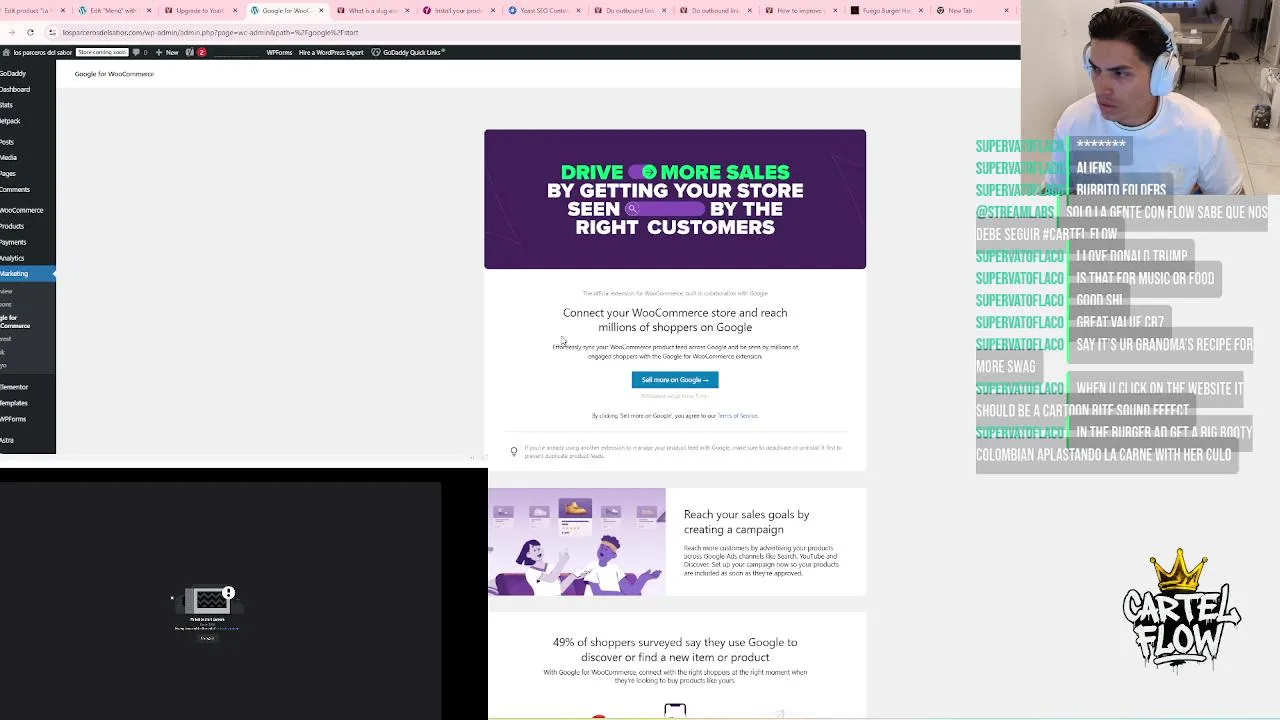The width and height of the screenshot is (1280, 720).
Task: Click the browser address bar URL
Action: point(210,32)
